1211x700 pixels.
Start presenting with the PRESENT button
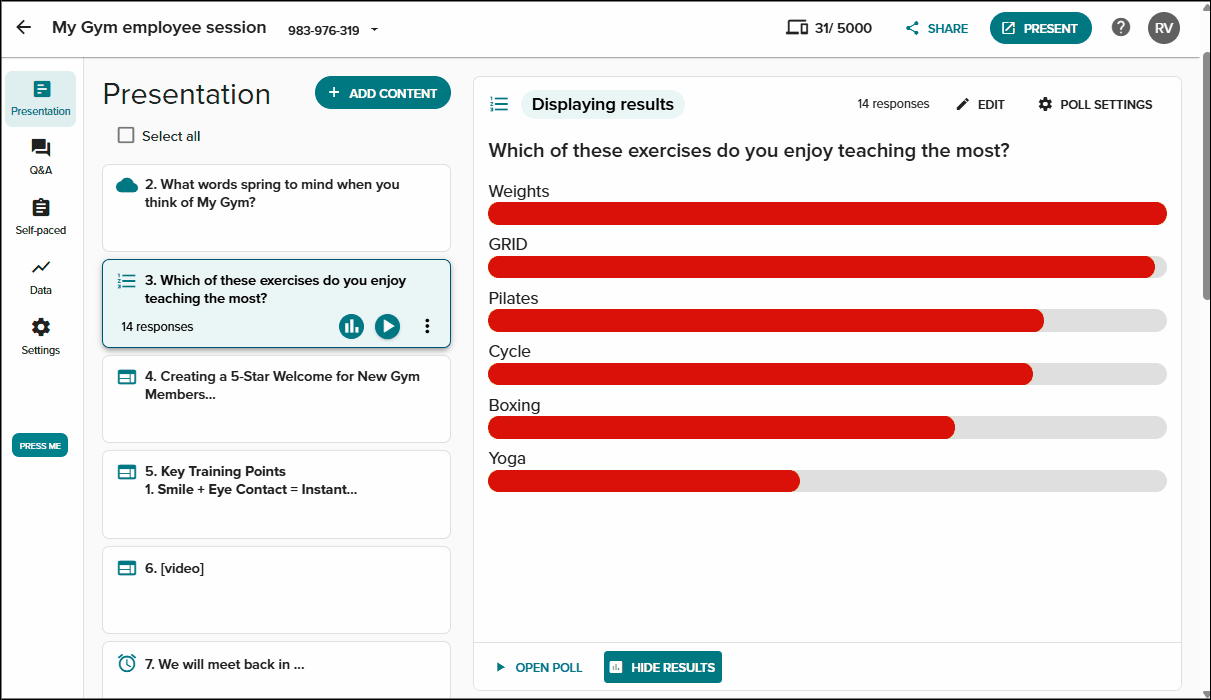[x=1040, y=28]
